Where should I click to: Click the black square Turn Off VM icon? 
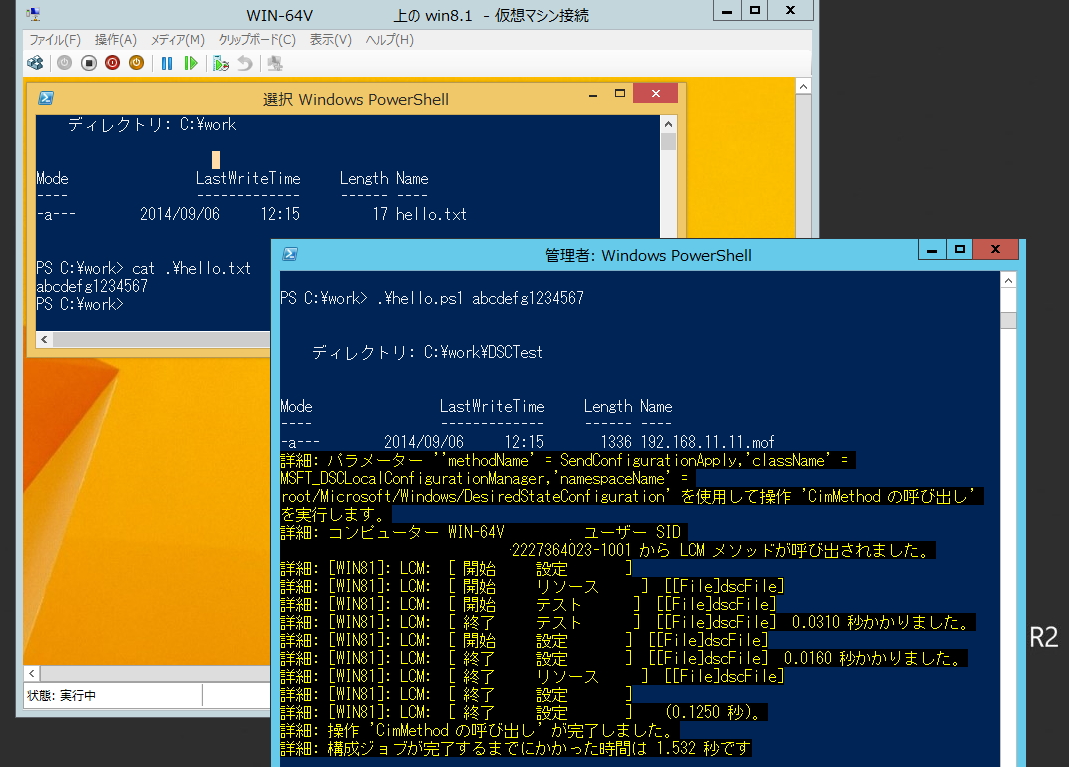coord(89,63)
